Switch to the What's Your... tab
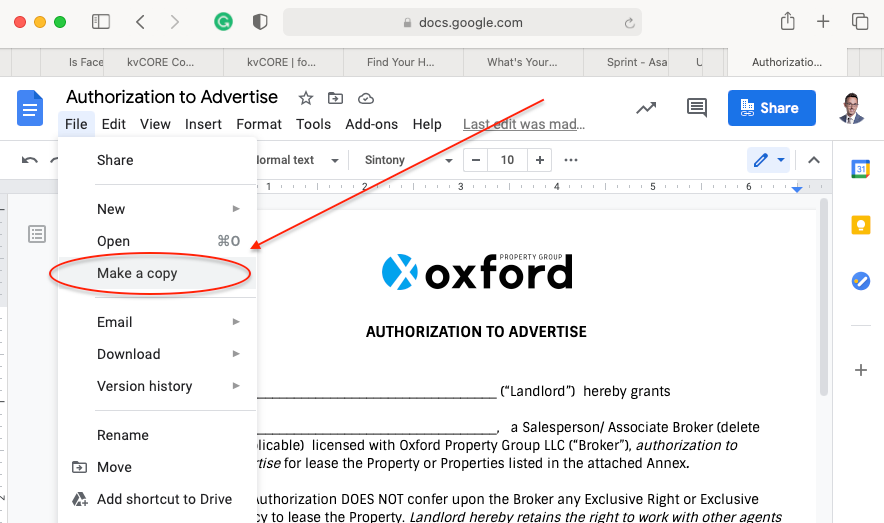 523,62
